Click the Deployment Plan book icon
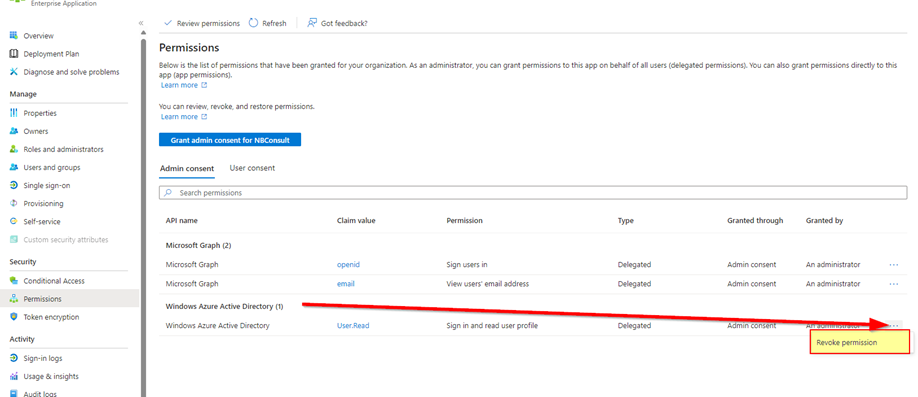The height and width of the screenshot is (397, 918). [x=14, y=54]
